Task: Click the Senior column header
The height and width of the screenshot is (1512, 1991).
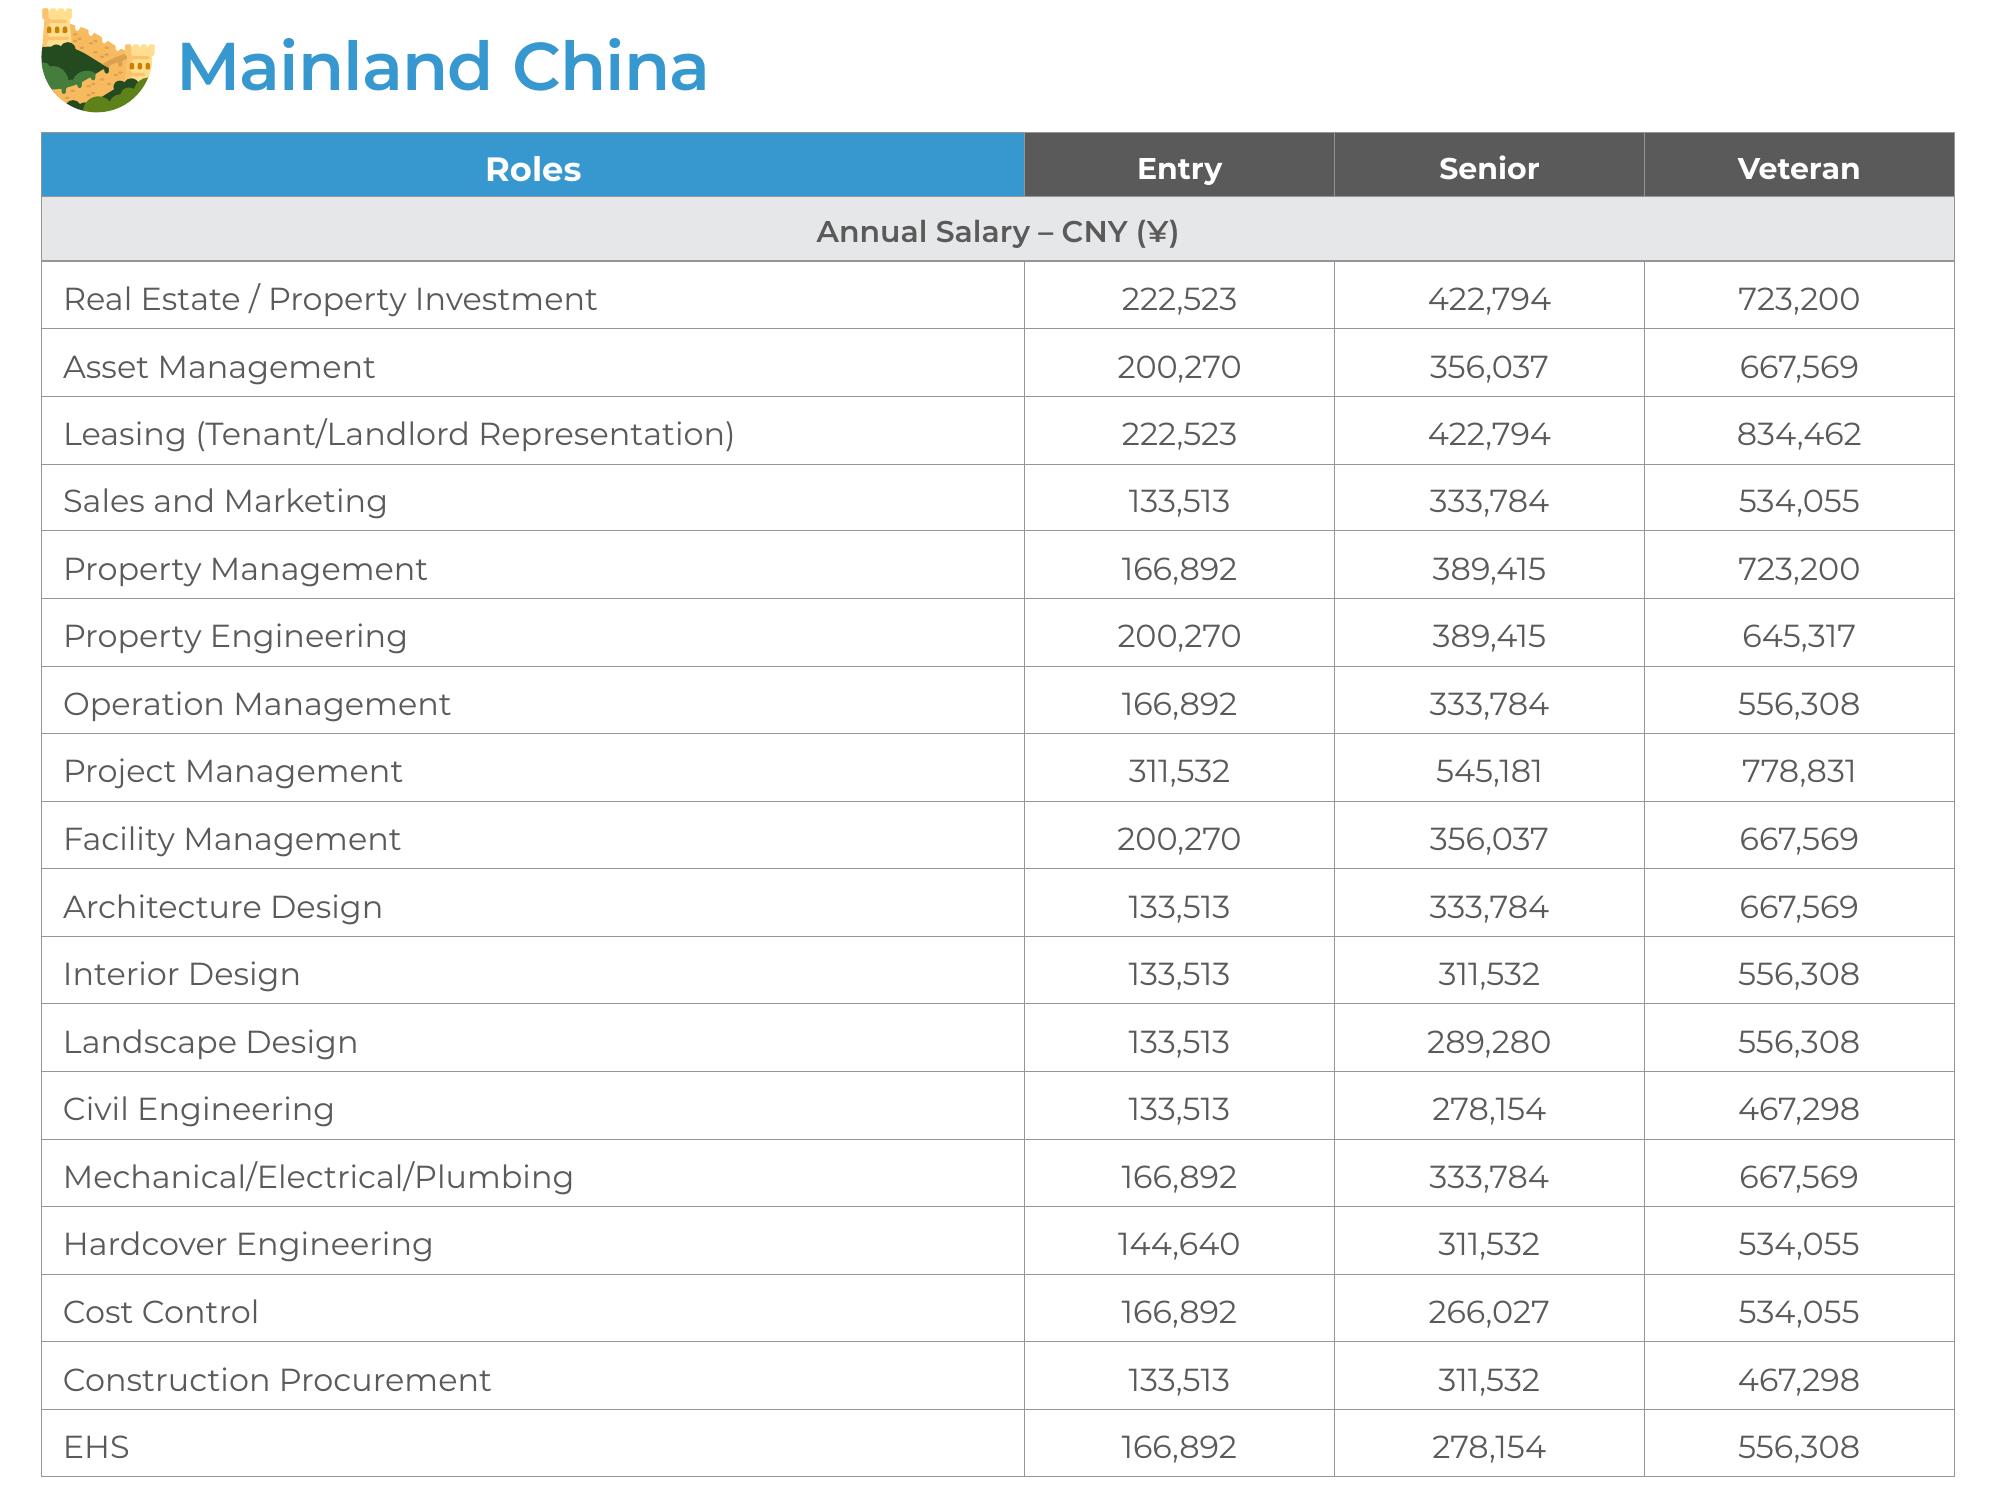Action: click(1489, 165)
